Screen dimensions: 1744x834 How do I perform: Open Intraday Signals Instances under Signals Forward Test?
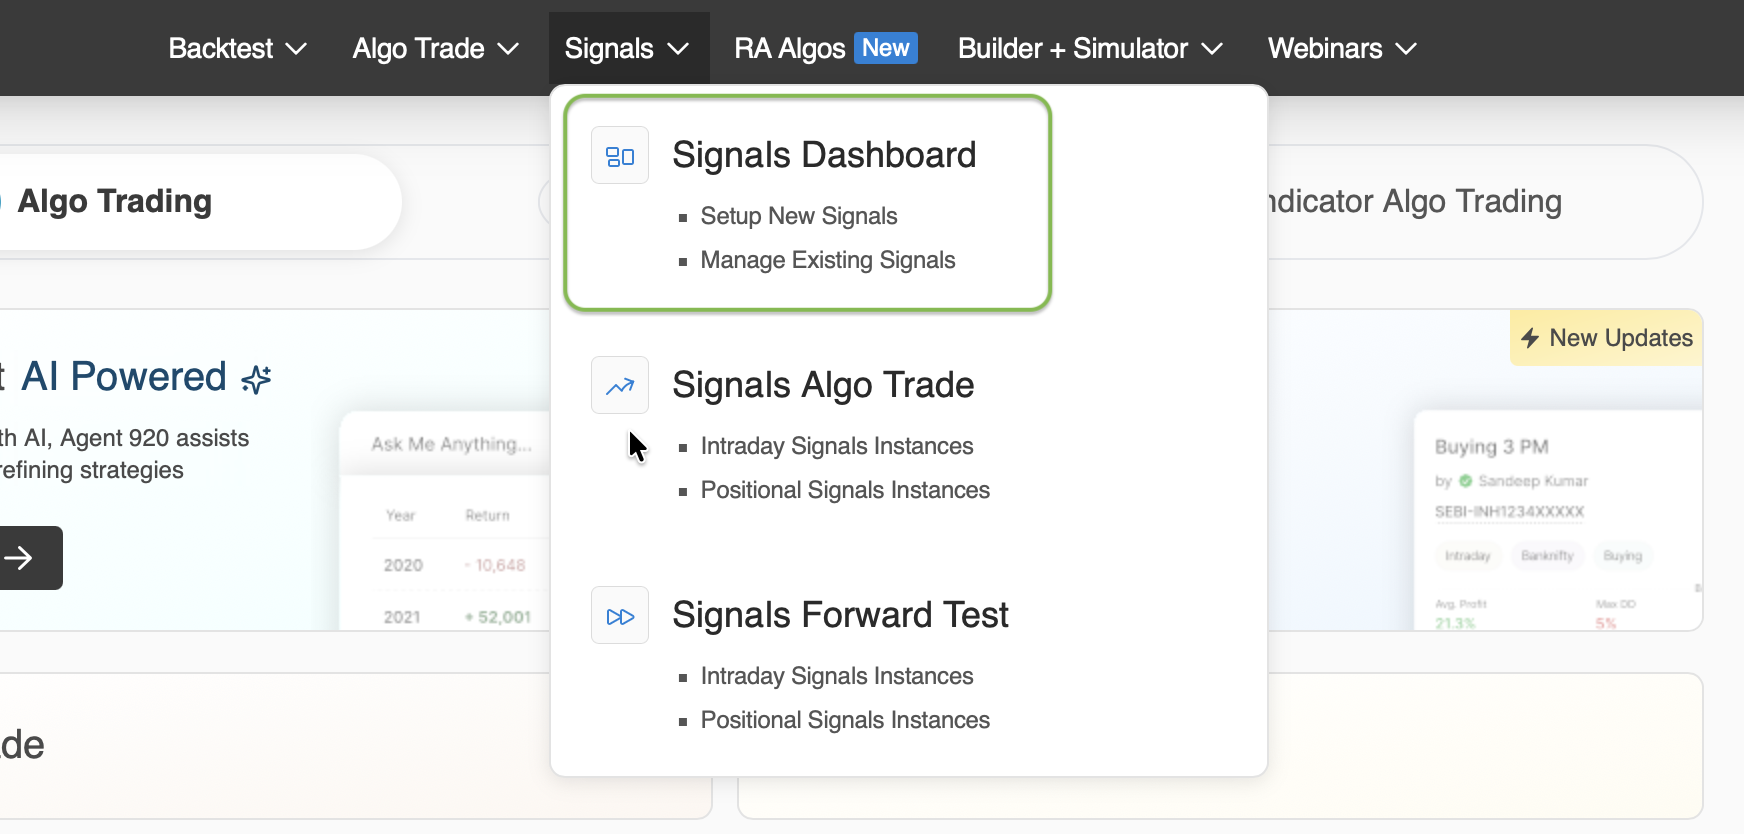click(837, 676)
